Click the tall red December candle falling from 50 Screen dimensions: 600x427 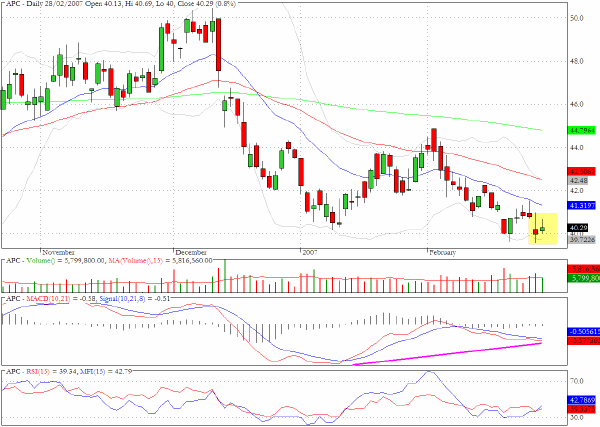tap(218, 45)
